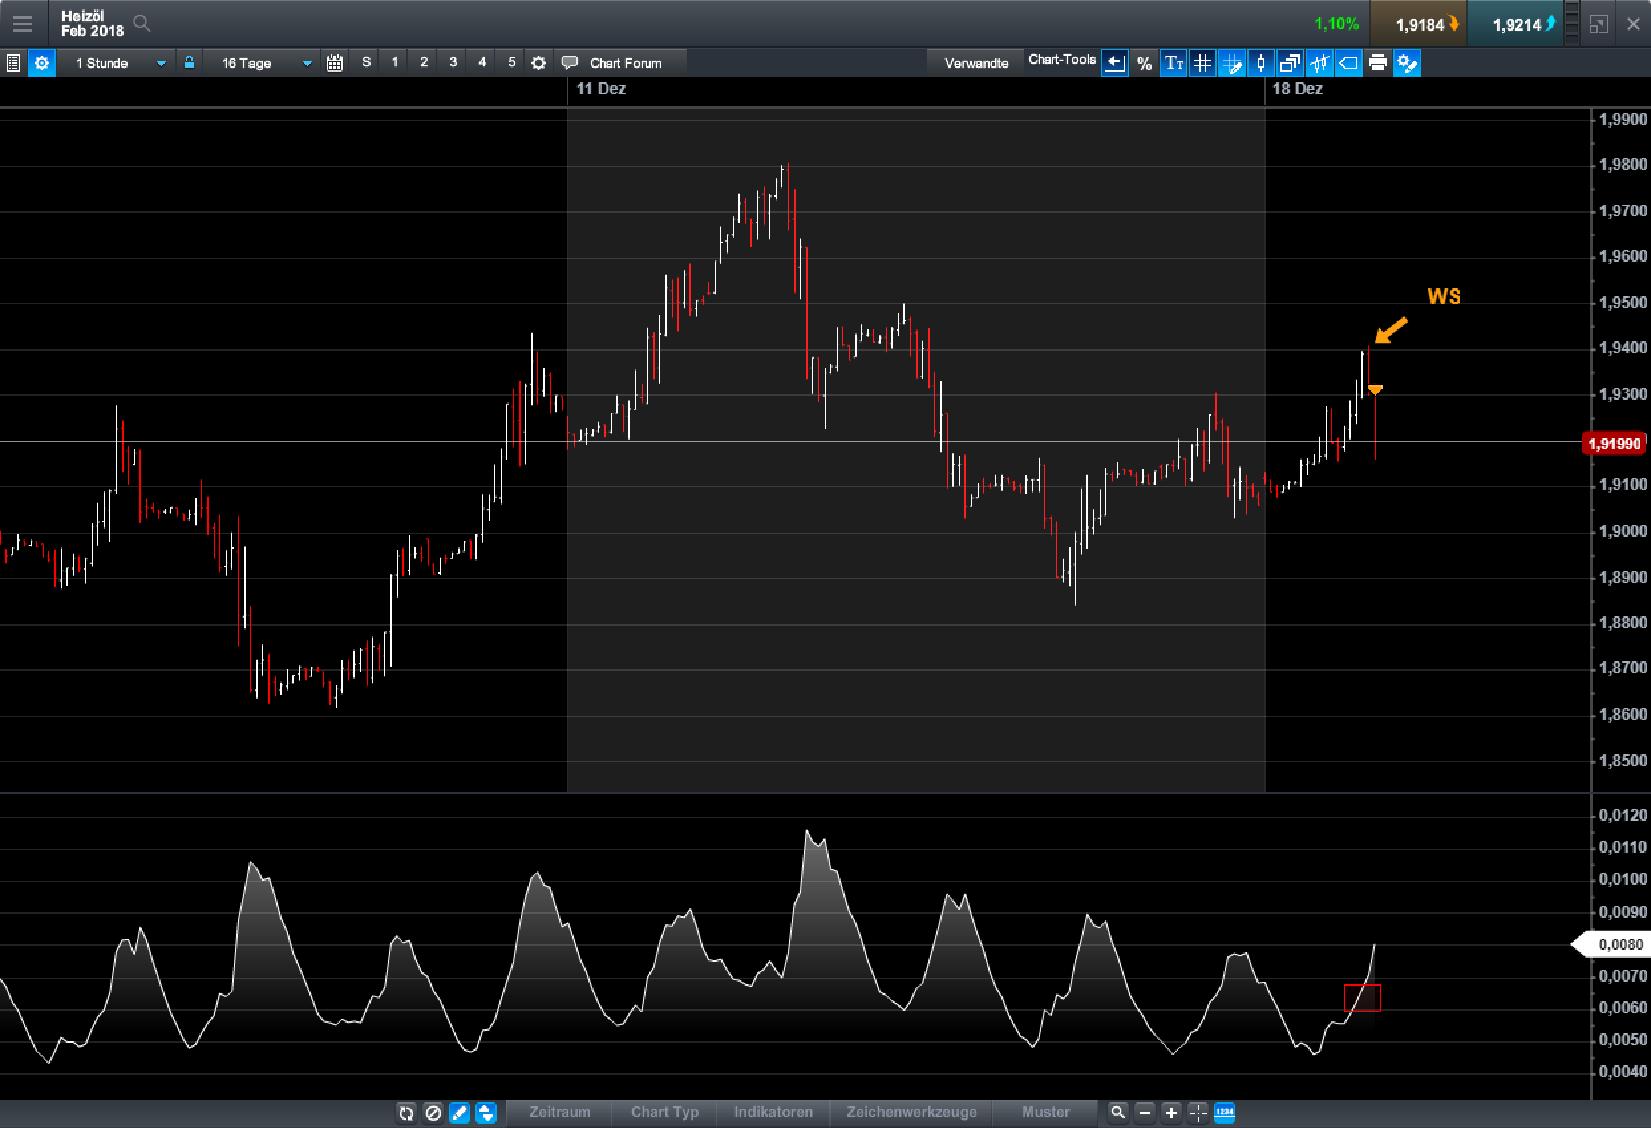
Task: Select the candlestick chart type icon
Action: (x=1261, y=62)
